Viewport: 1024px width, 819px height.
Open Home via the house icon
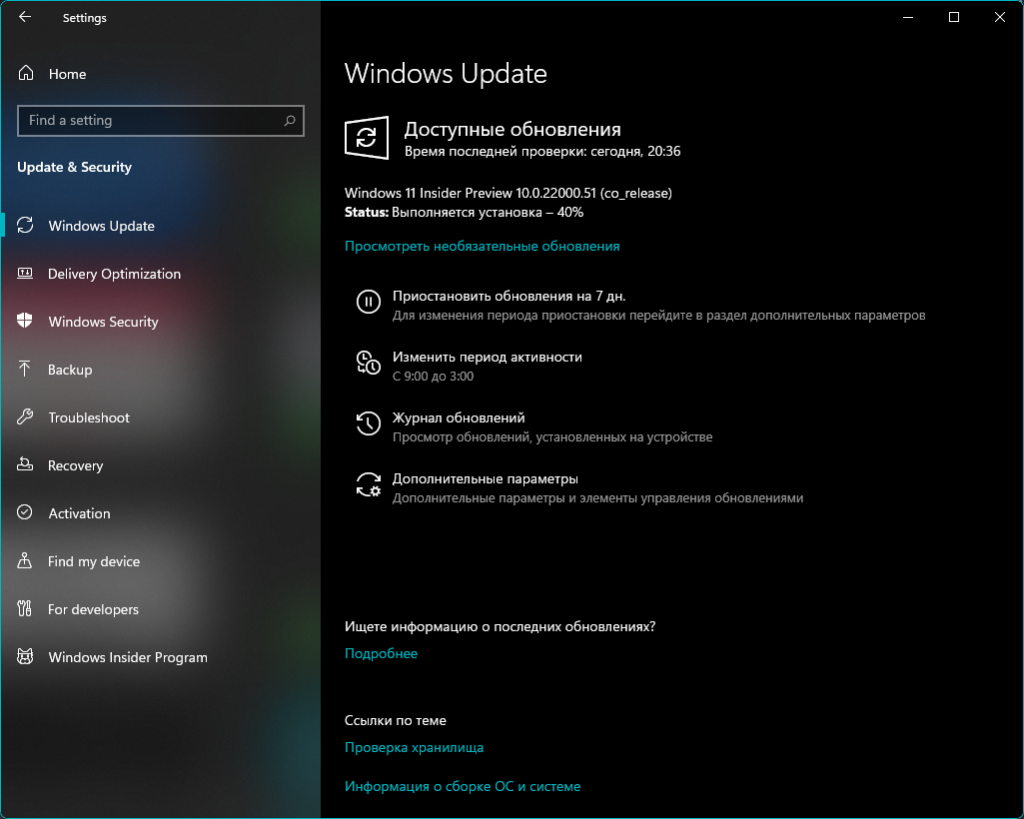25,73
